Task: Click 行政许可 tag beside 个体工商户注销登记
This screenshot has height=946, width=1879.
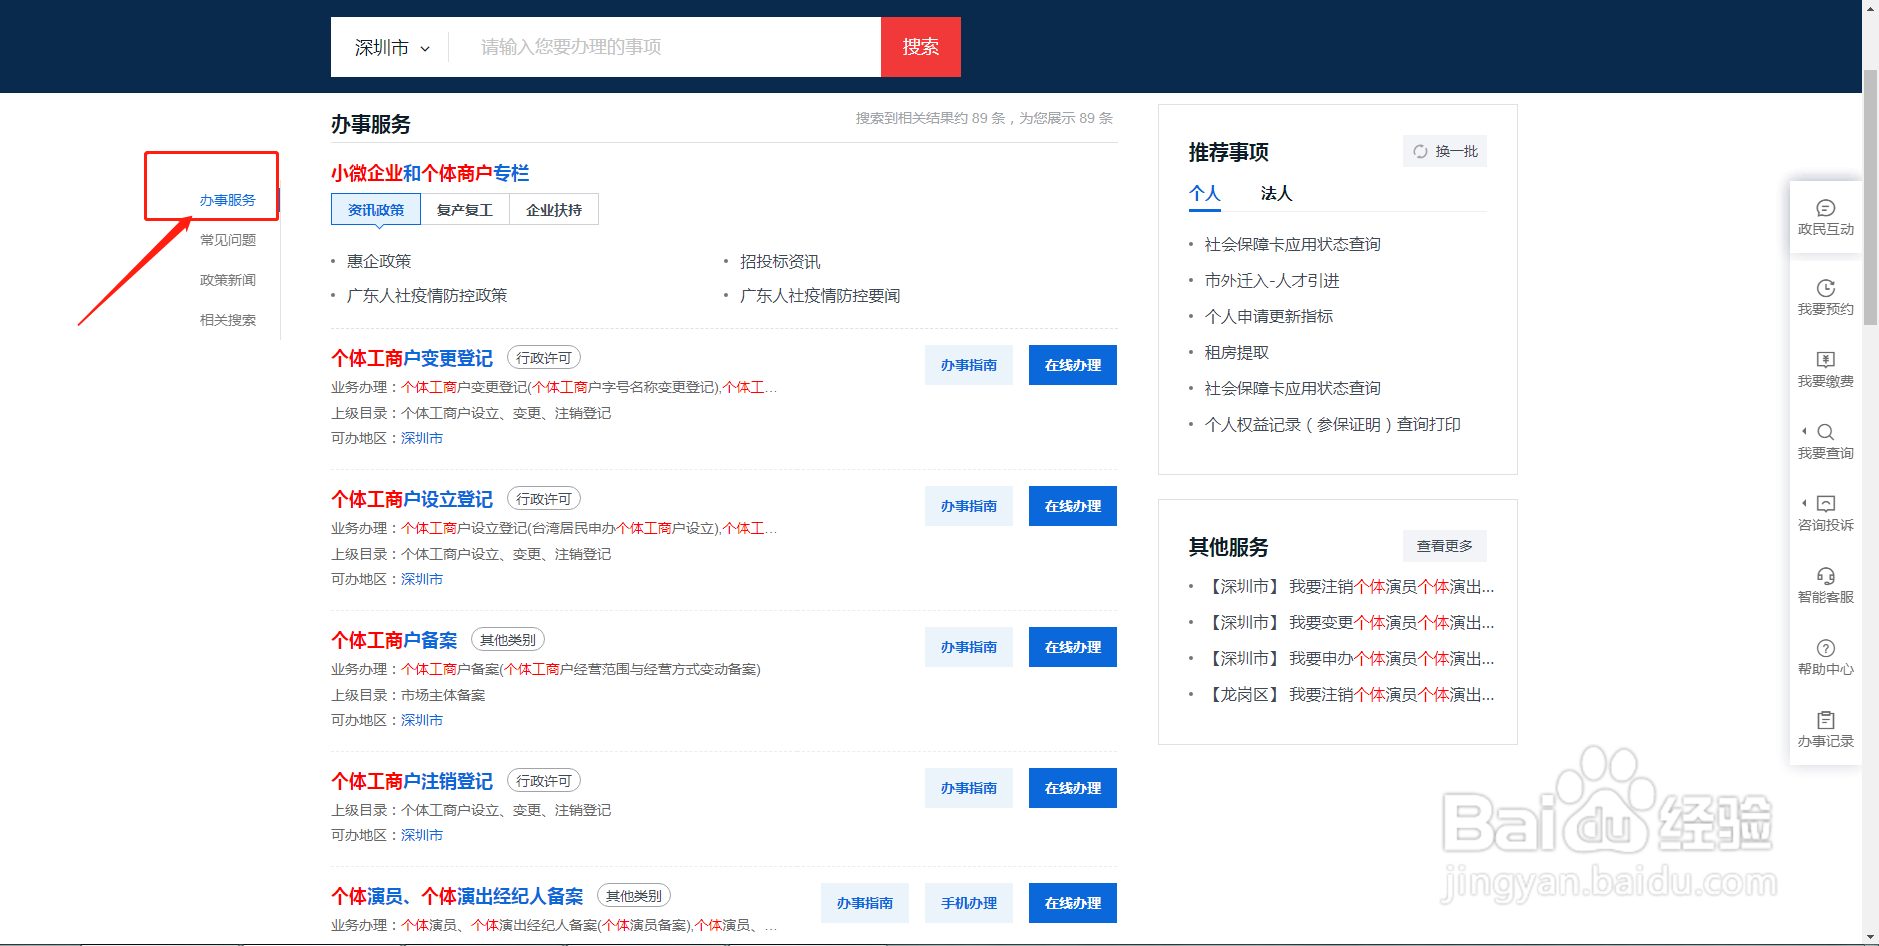Action: tap(544, 781)
